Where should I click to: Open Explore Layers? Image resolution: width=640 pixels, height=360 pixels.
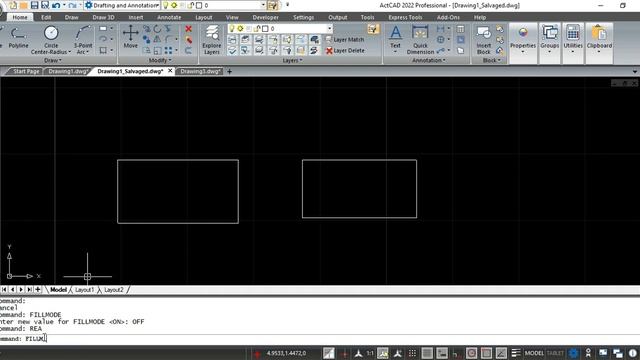tap(211, 40)
